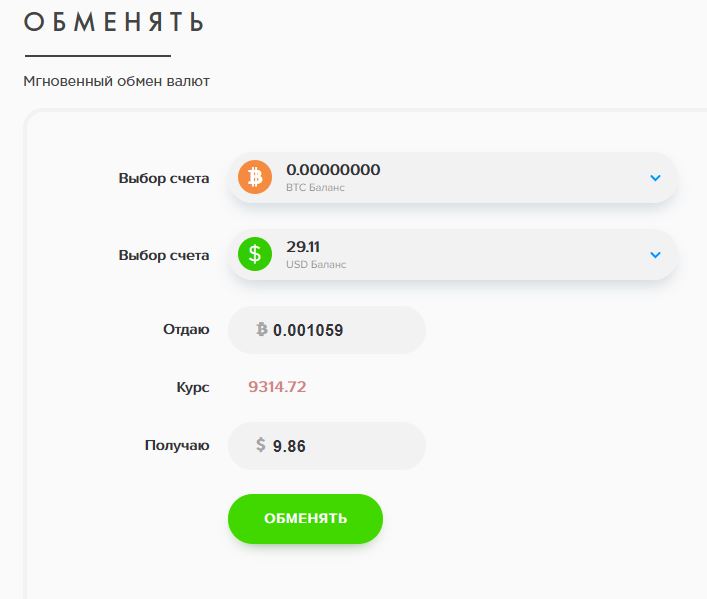Screen dimensions: 707x599
Task: Click the exchange rate value 9314.72
Action: (277, 387)
